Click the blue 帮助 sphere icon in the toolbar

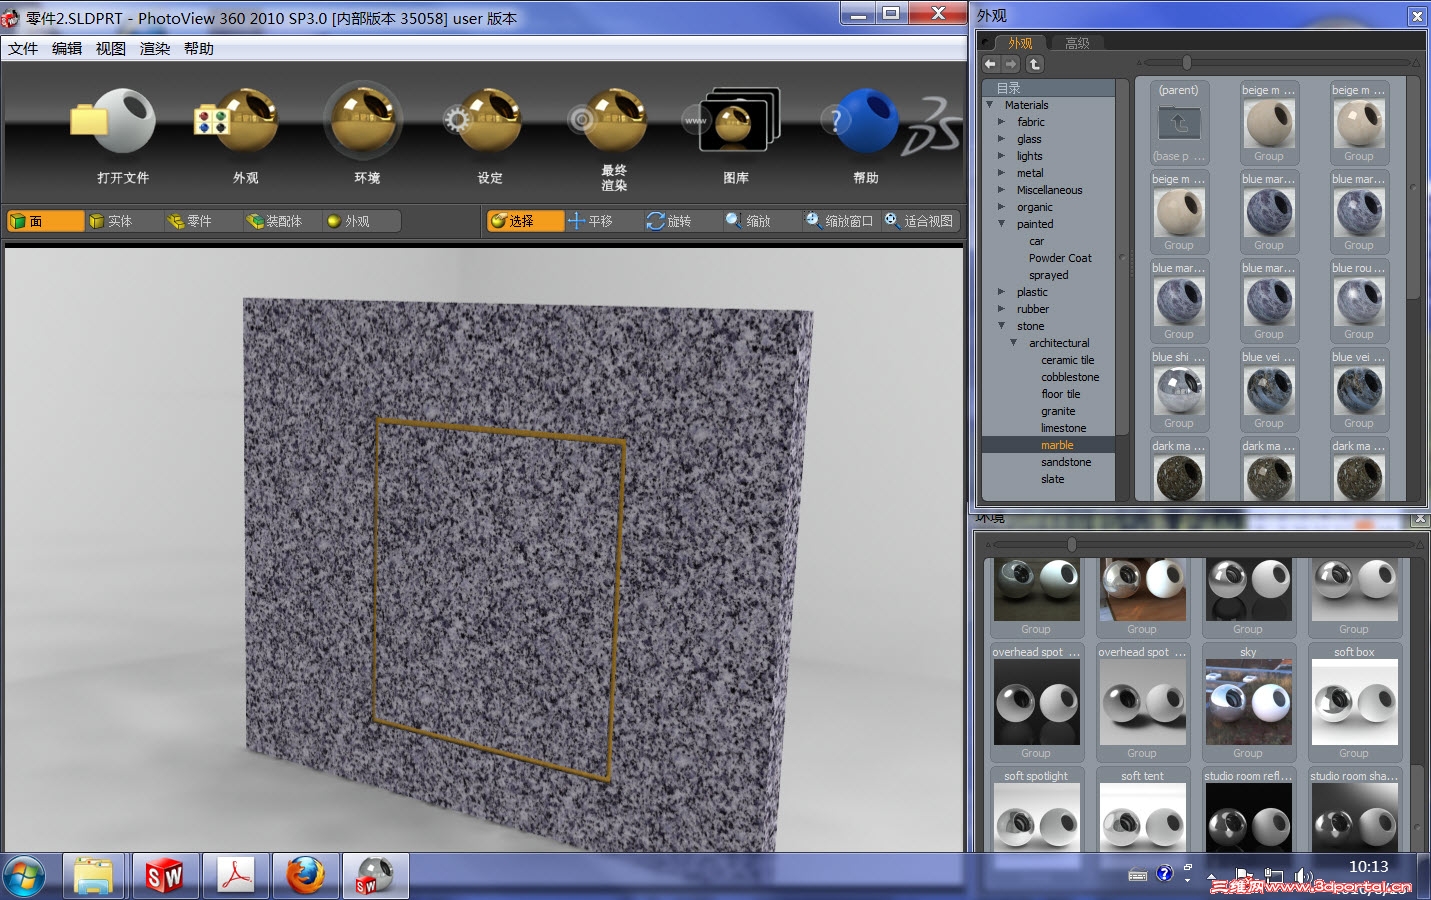point(860,121)
